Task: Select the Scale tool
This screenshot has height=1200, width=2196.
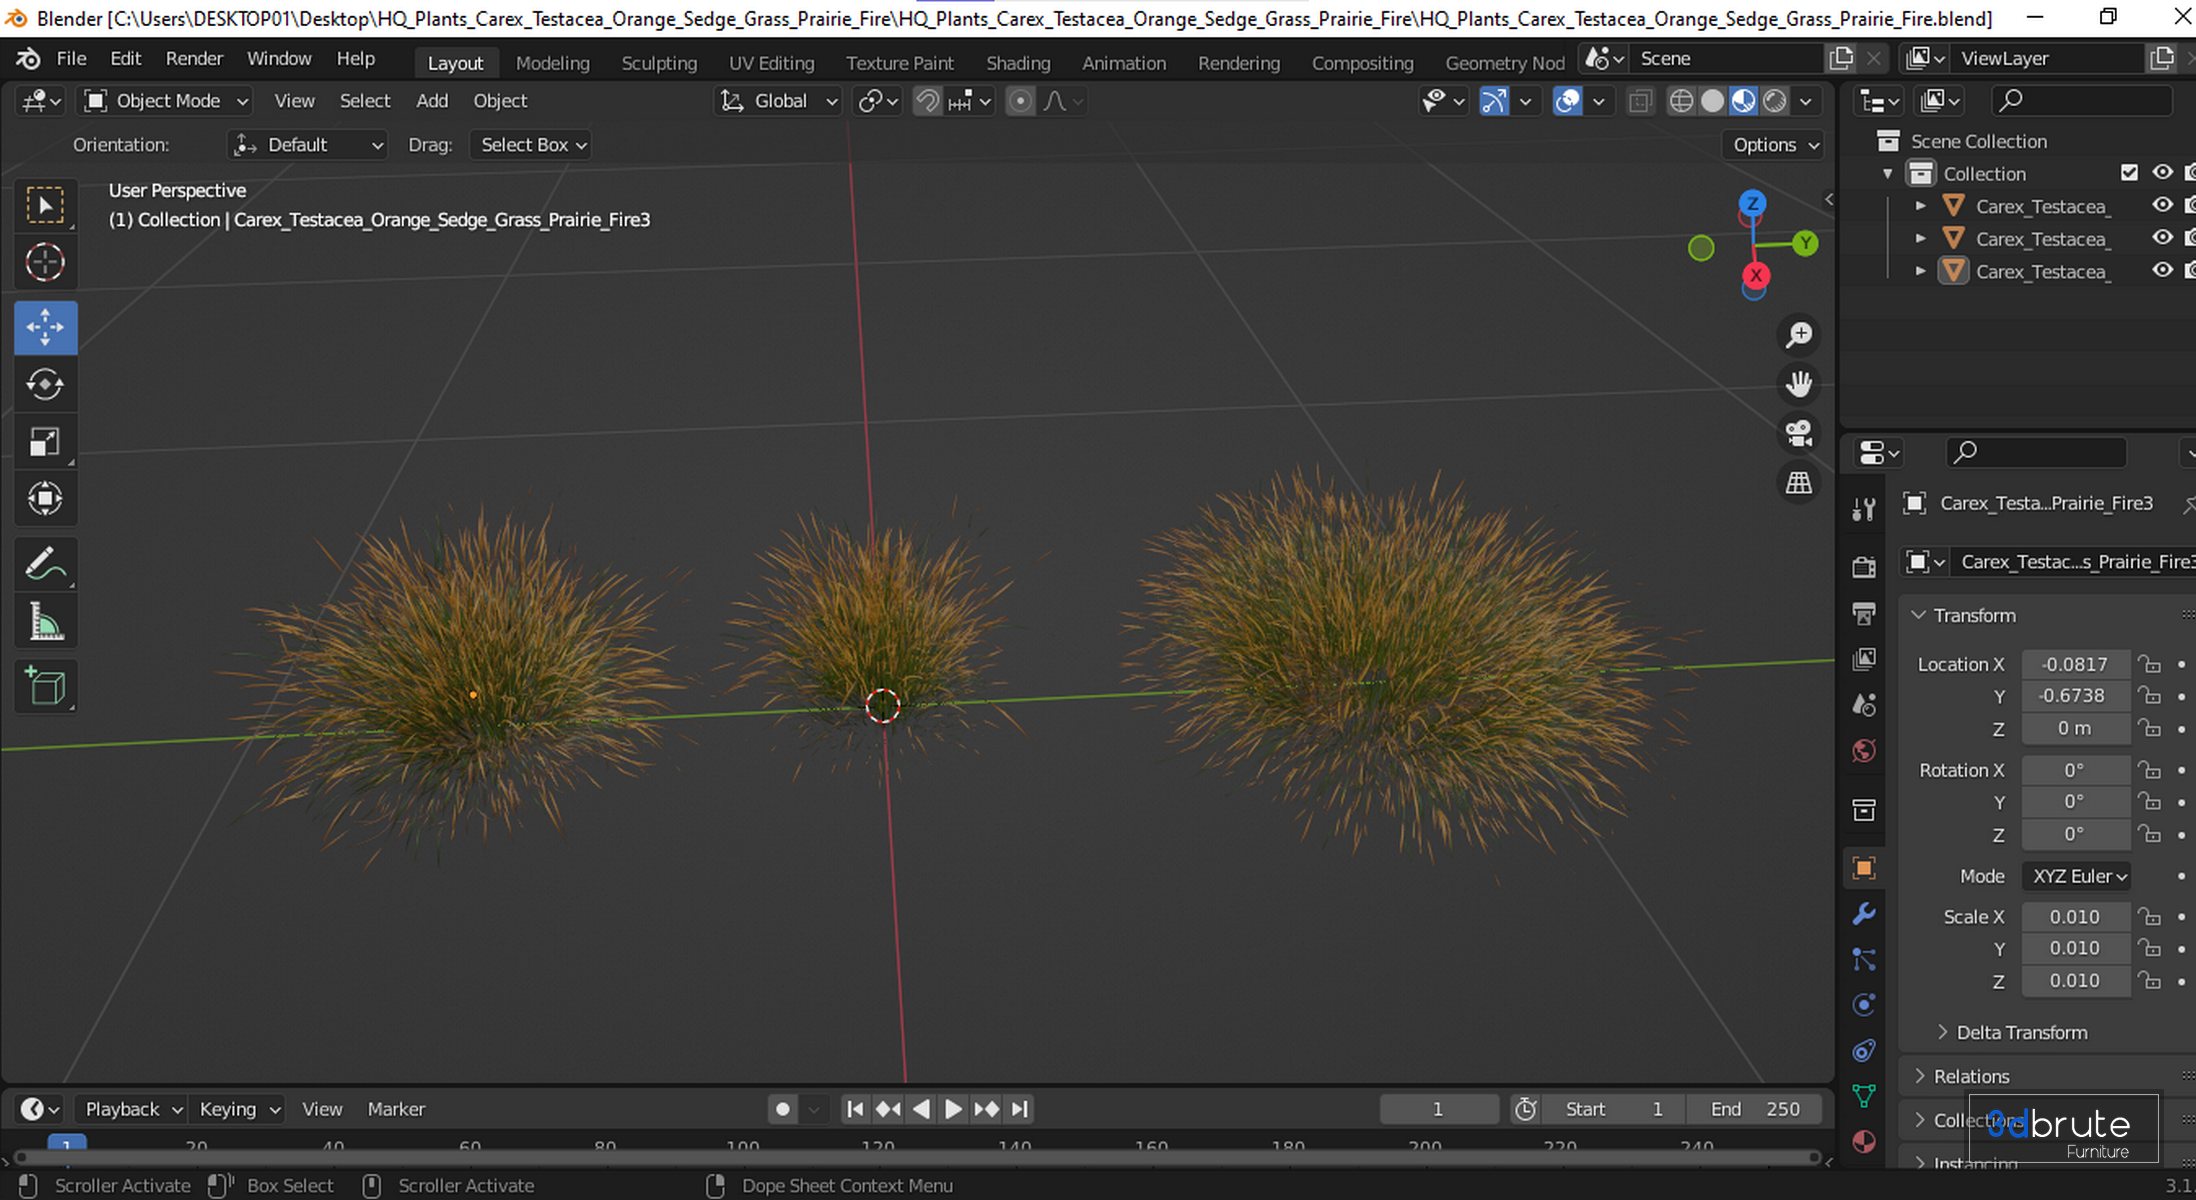Action: pos(45,442)
